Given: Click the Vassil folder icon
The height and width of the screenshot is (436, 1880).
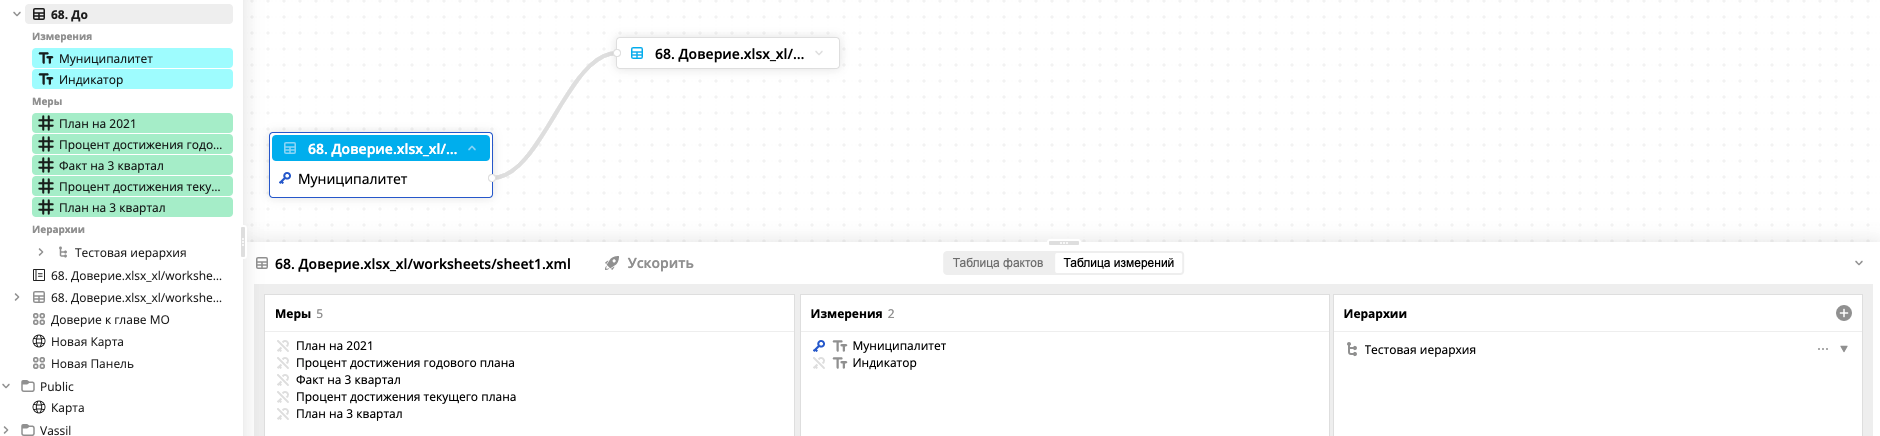Looking at the screenshot, I should point(28,430).
